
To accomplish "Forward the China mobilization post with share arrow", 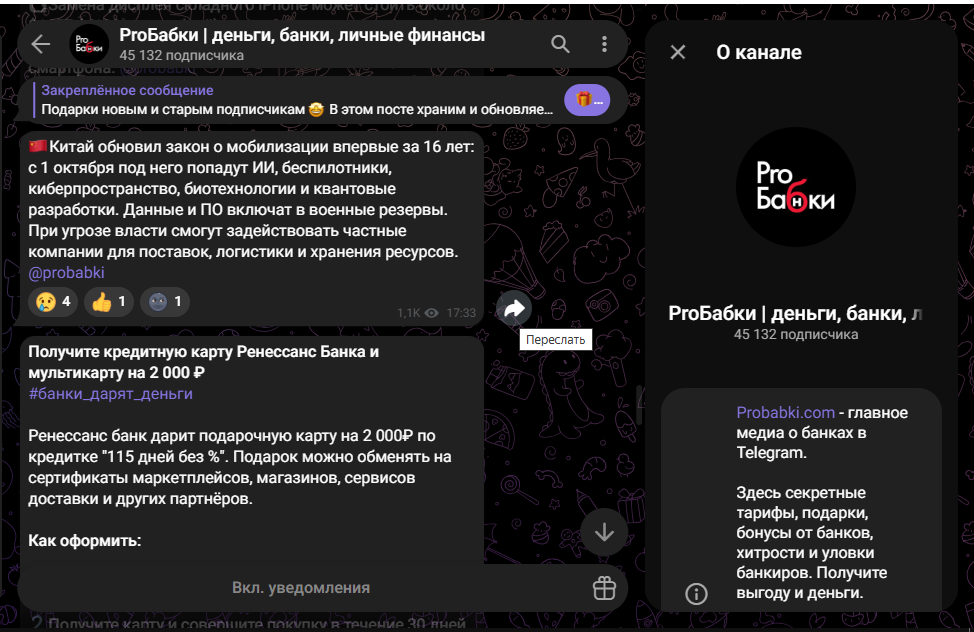I will point(514,308).
